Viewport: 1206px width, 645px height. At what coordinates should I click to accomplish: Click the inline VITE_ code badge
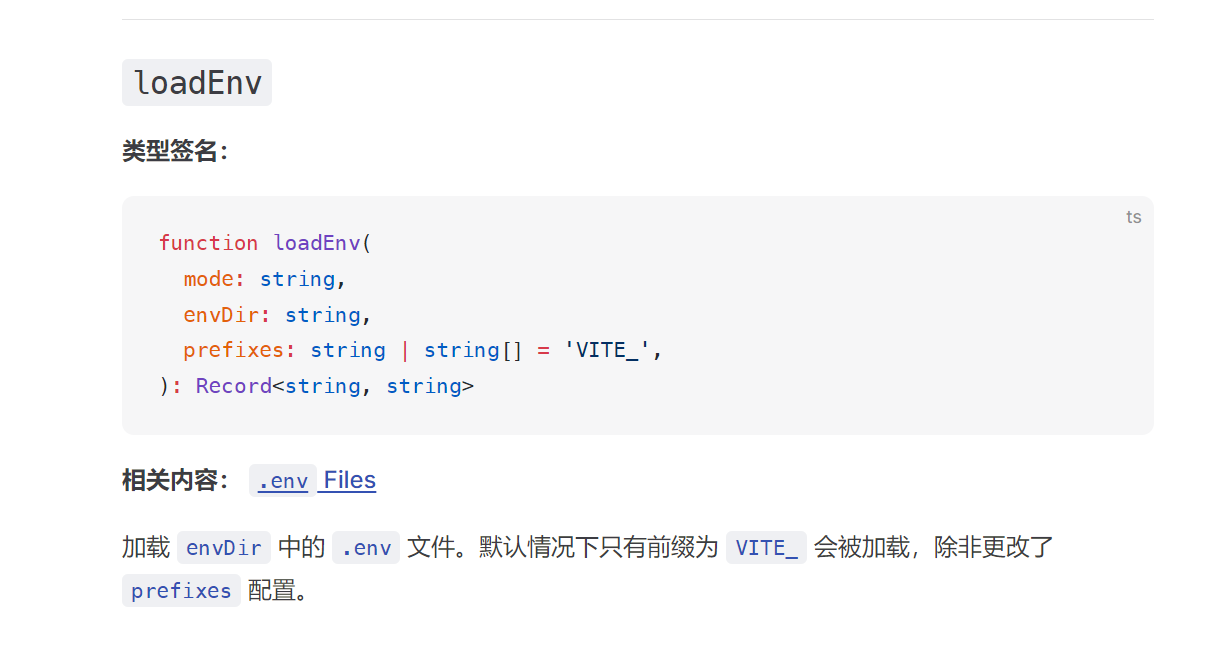(766, 548)
